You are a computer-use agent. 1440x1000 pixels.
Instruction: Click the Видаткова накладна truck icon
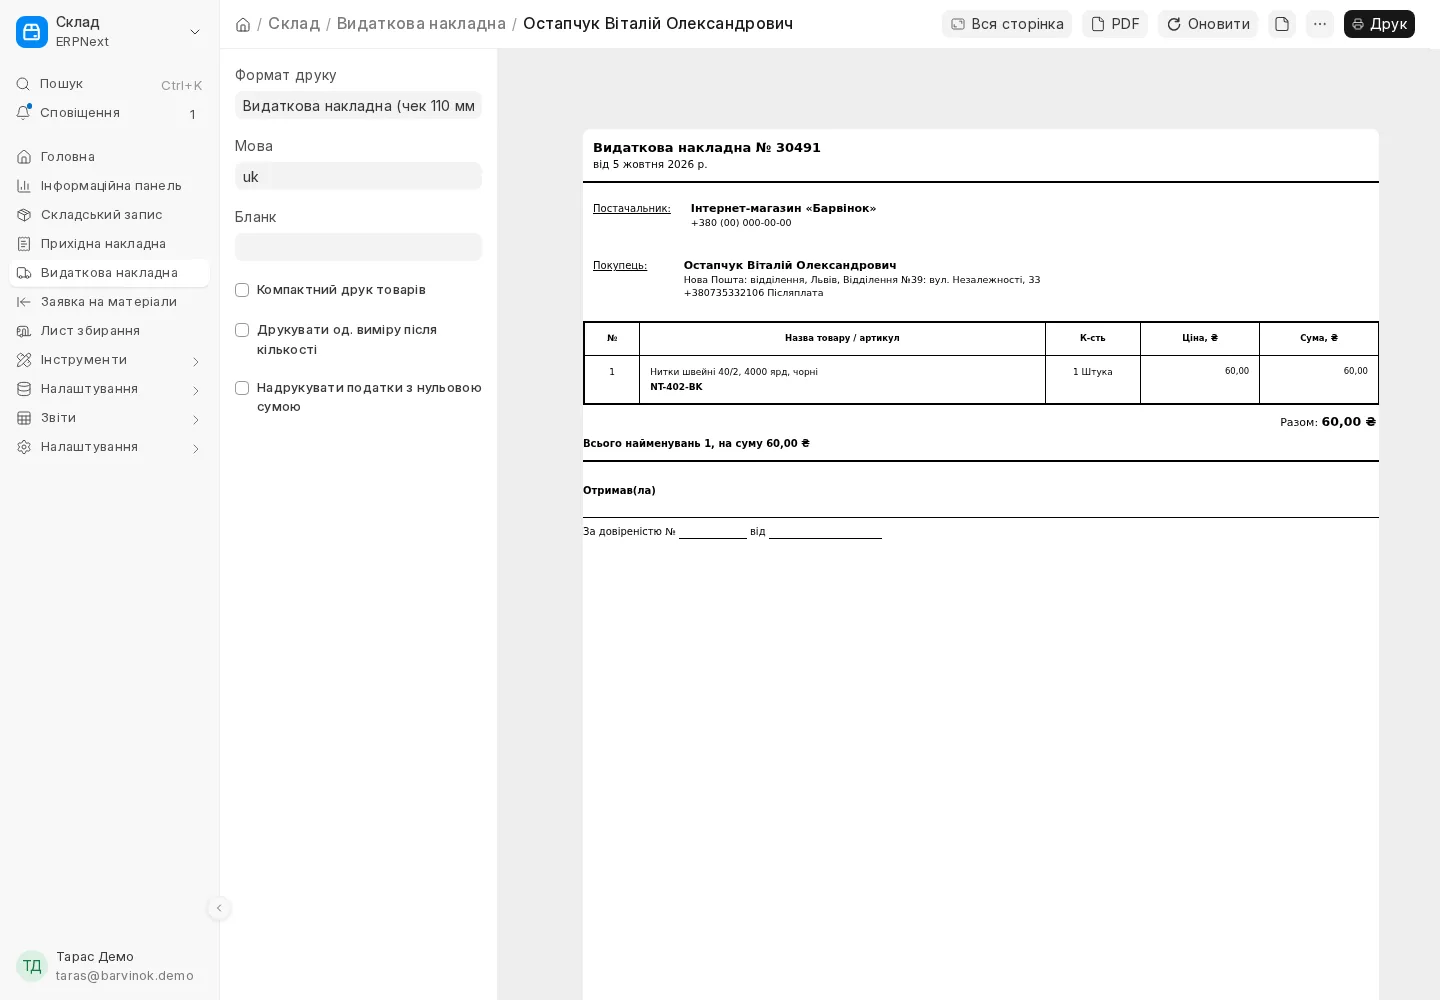tap(24, 273)
